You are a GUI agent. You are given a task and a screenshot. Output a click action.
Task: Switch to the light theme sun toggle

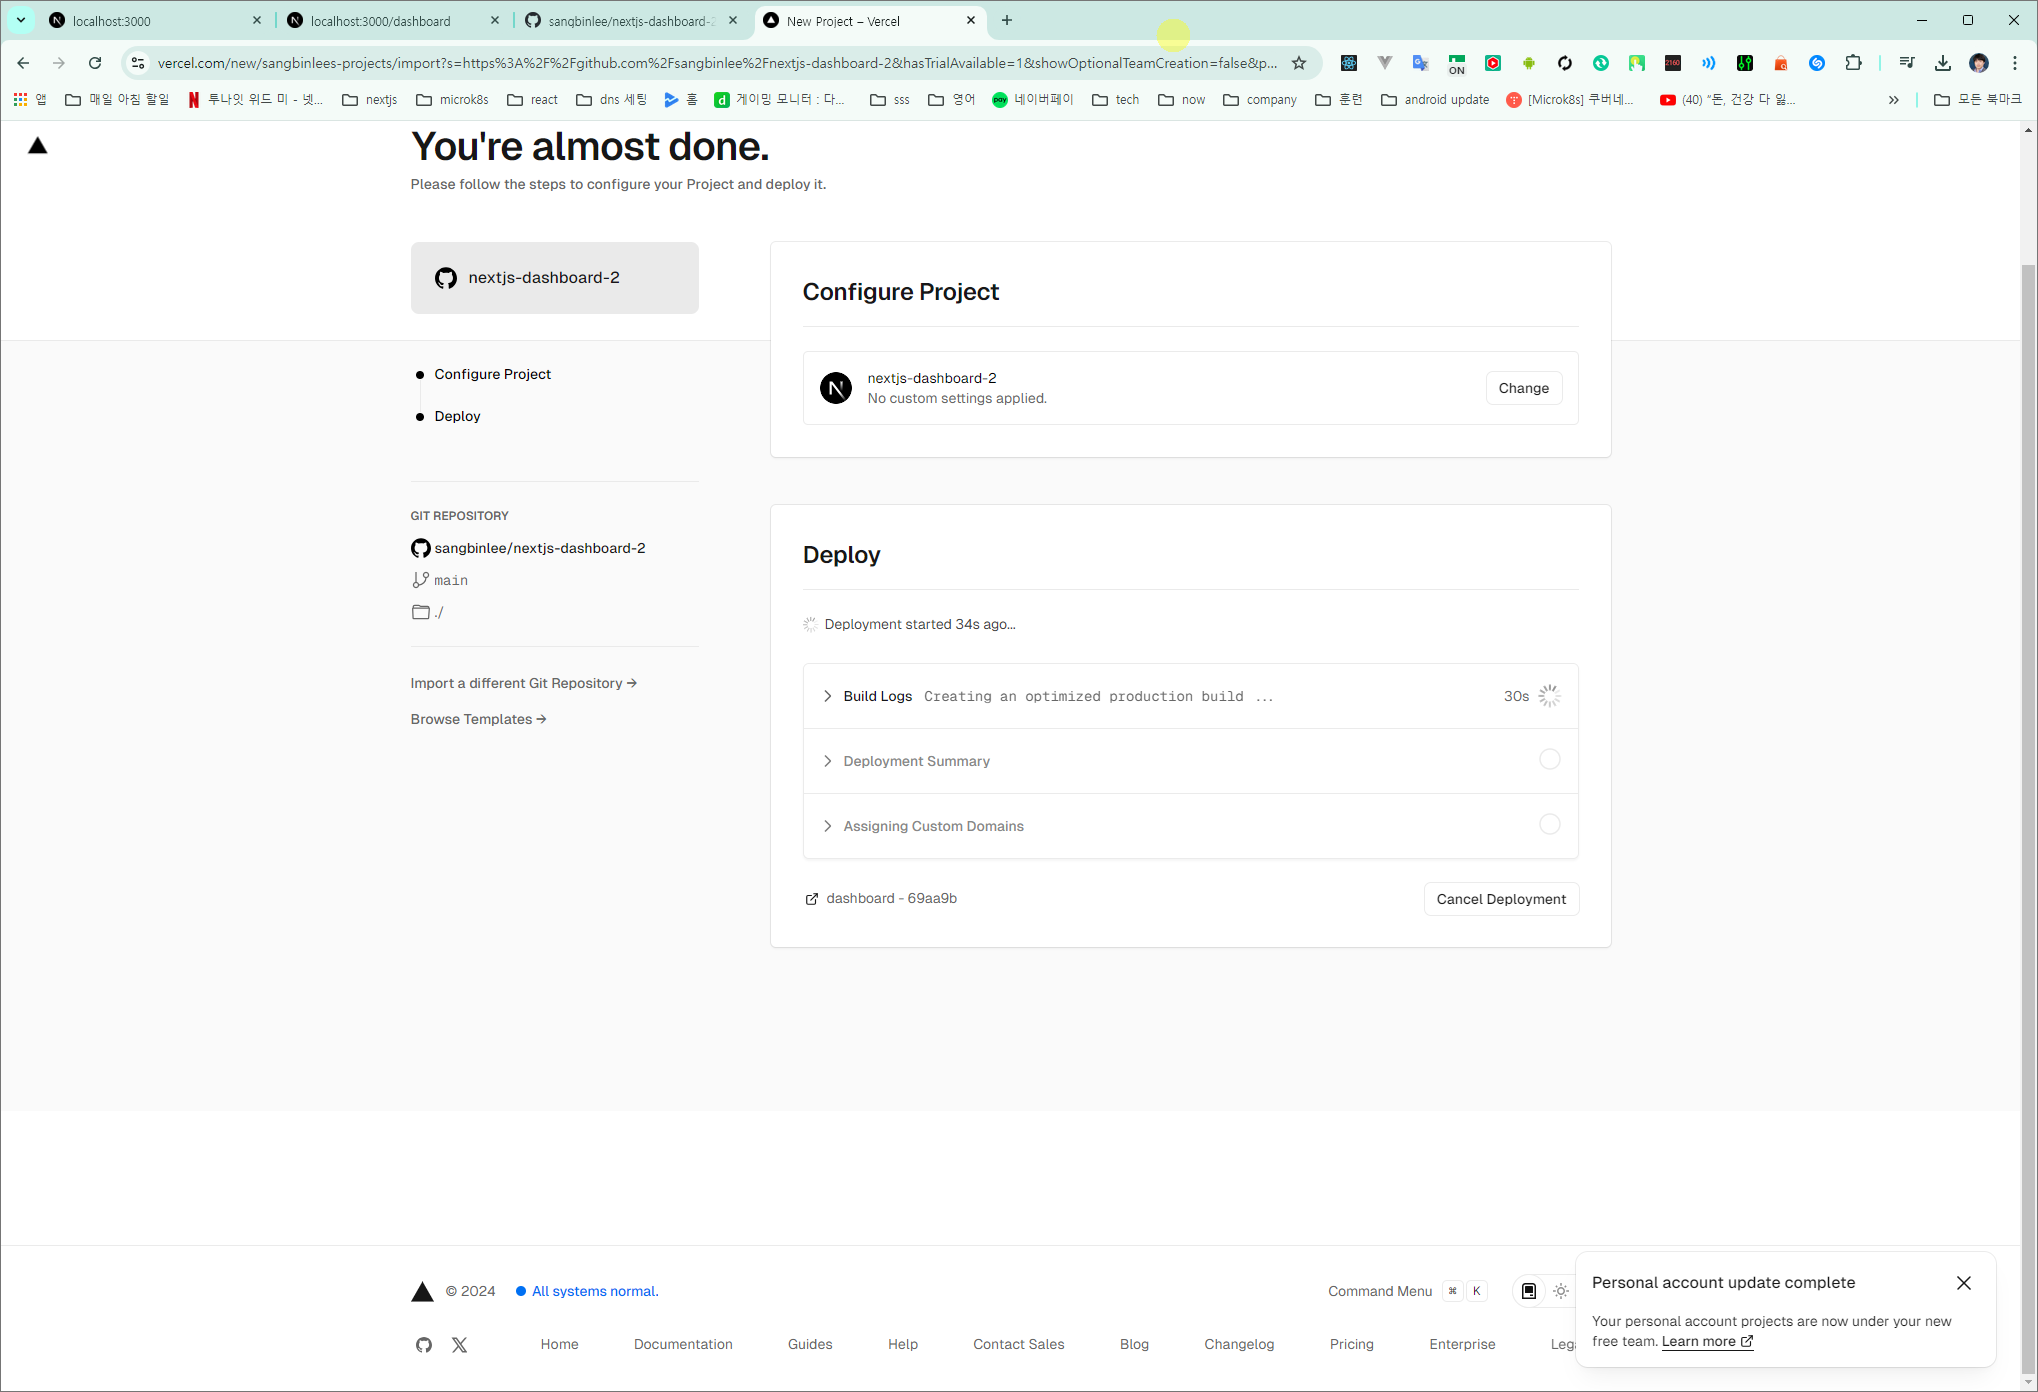coord(1561,1291)
